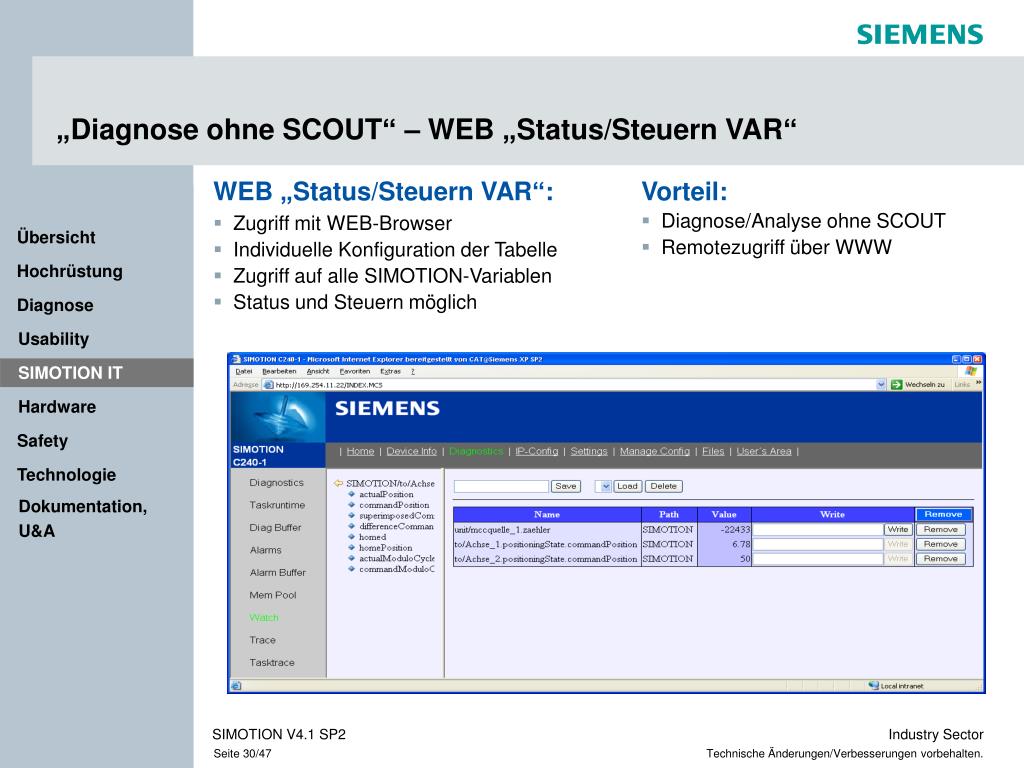
Task: Click the Windows flag logo in IE toolbar
Action: click(971, 371)
